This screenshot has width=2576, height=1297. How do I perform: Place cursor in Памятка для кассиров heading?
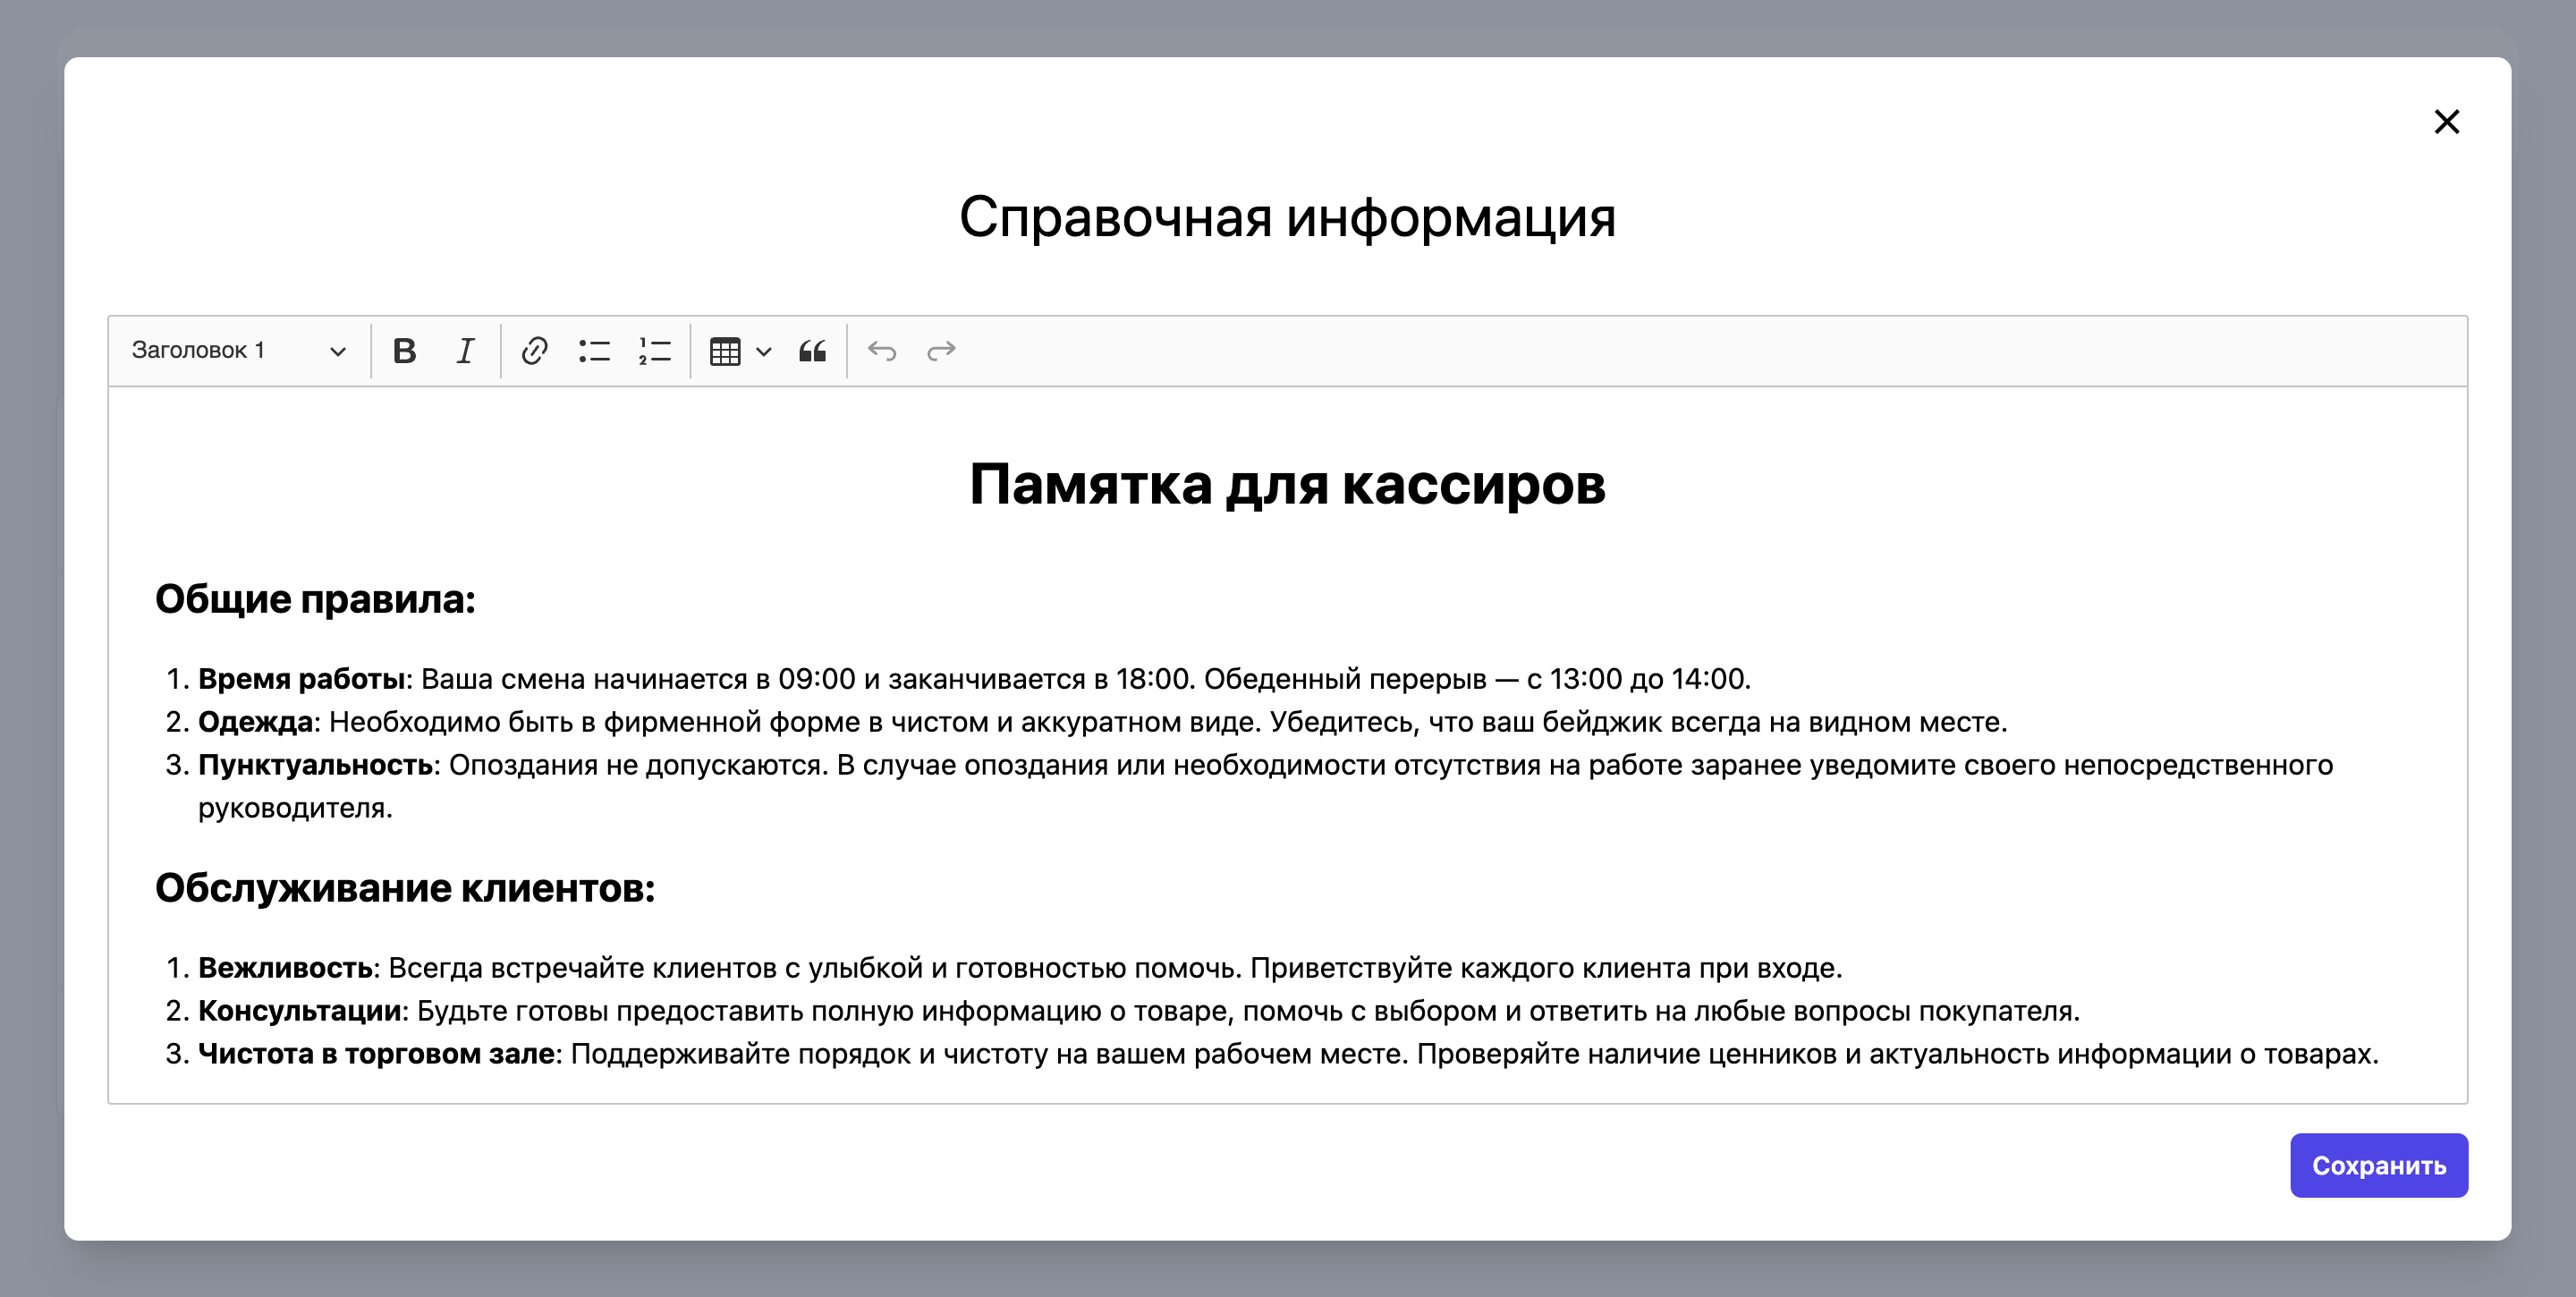coord(1287,485)
